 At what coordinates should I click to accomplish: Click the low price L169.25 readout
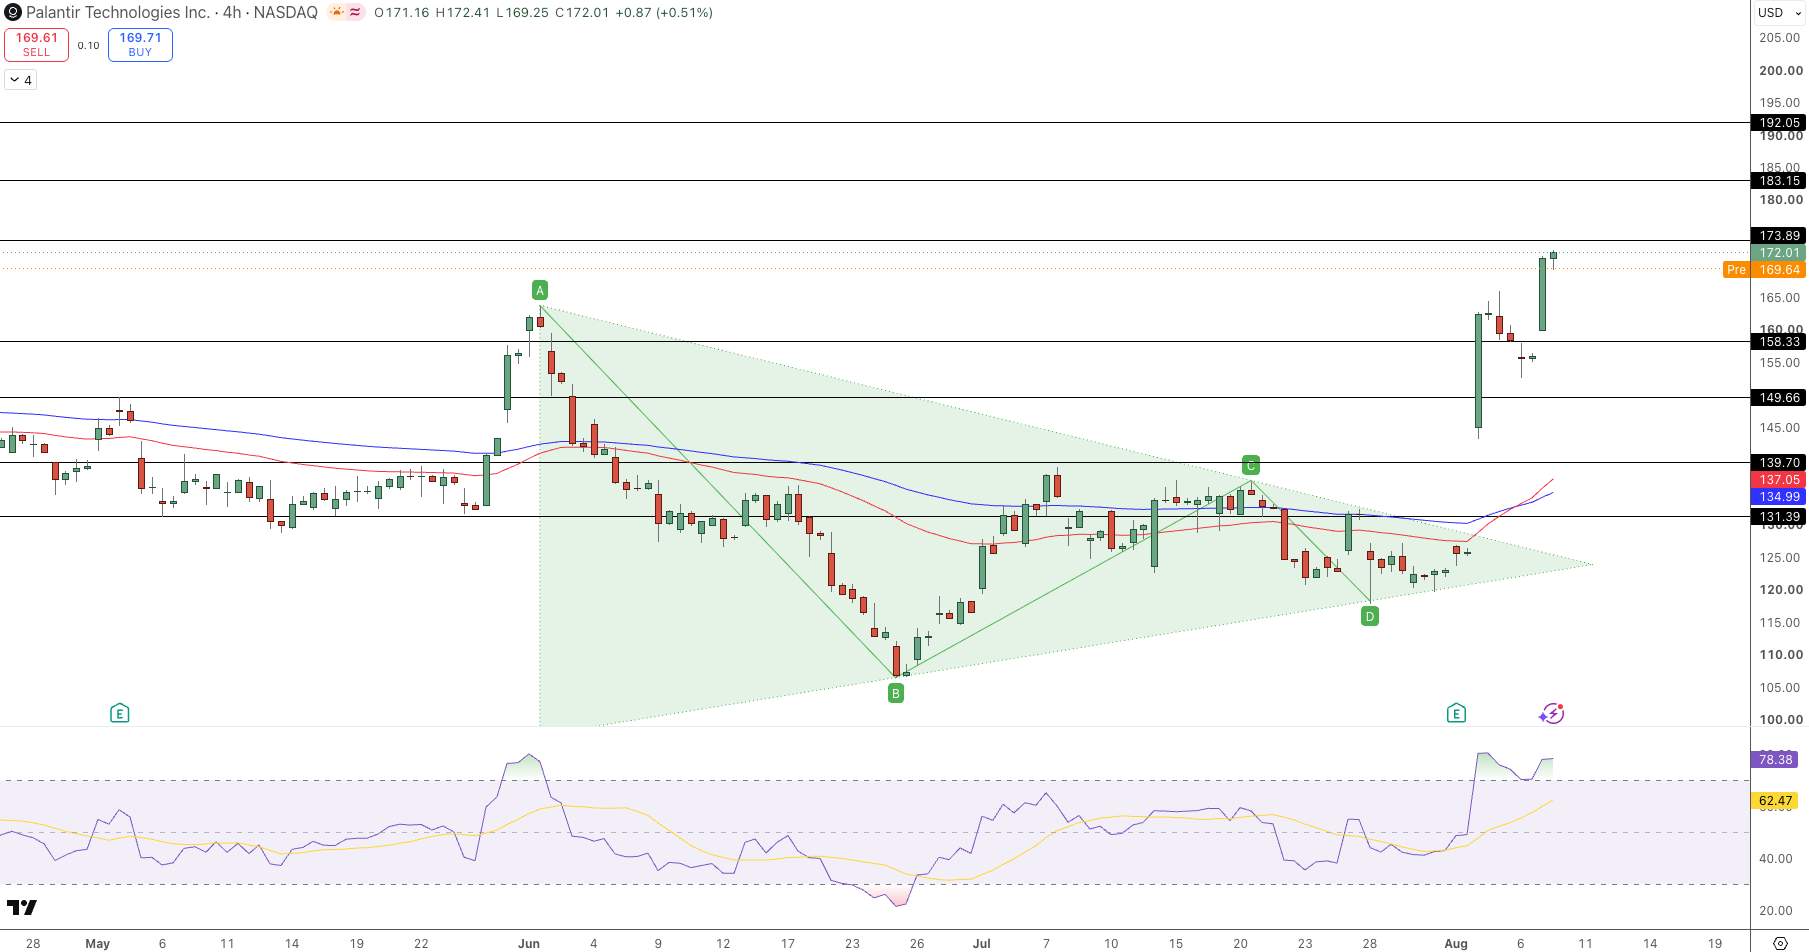[x=523, y=13]
